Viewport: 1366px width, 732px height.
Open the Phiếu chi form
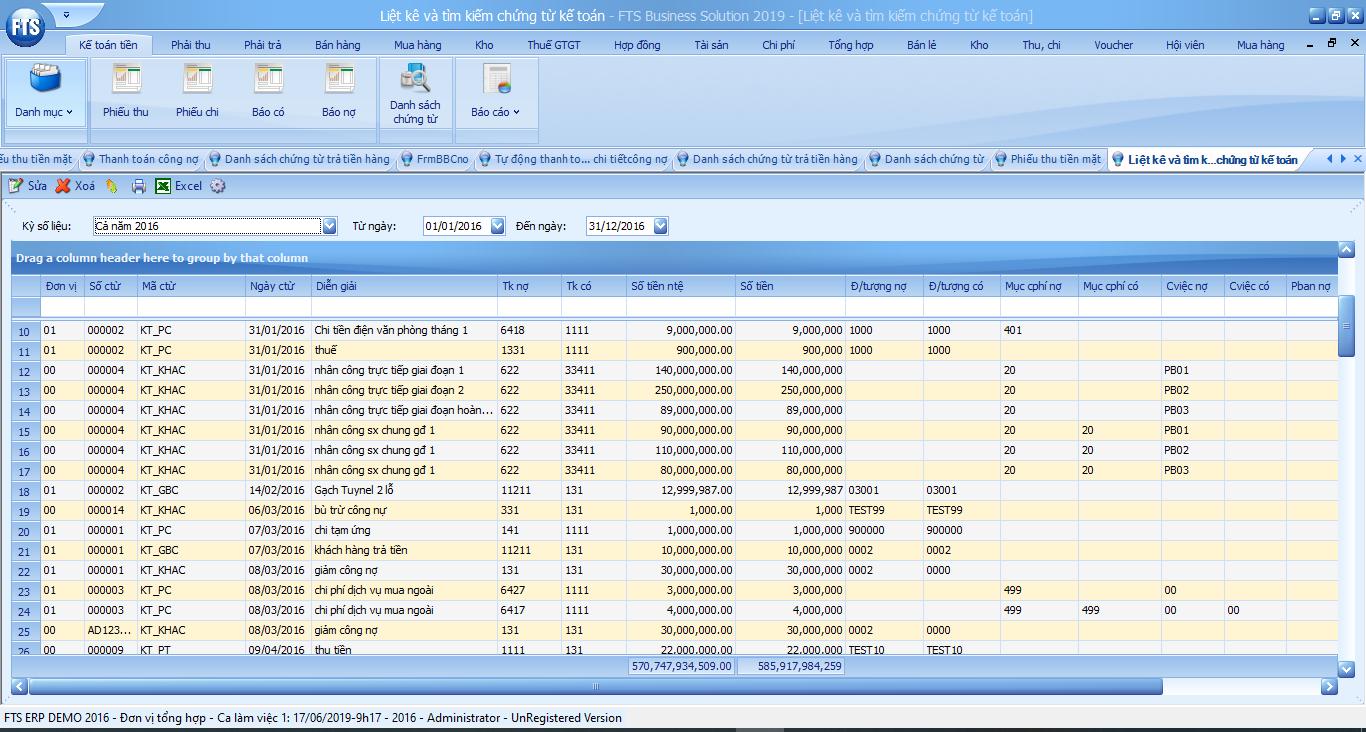197,93
